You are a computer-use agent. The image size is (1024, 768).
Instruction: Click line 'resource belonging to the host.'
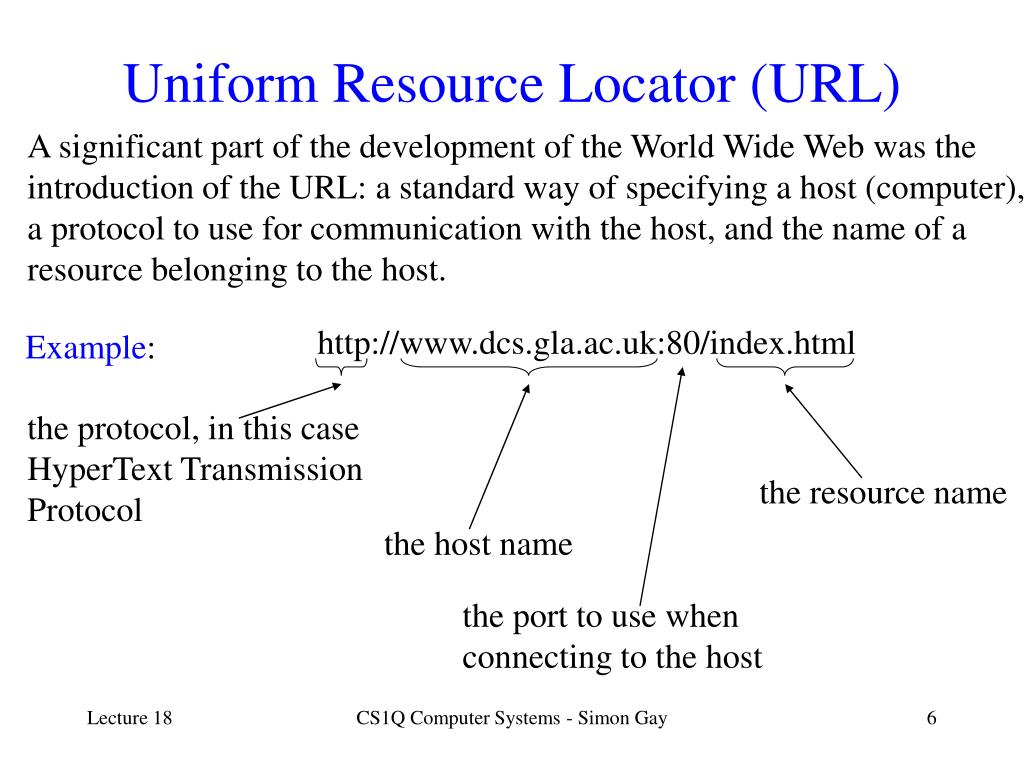(236, 270)
